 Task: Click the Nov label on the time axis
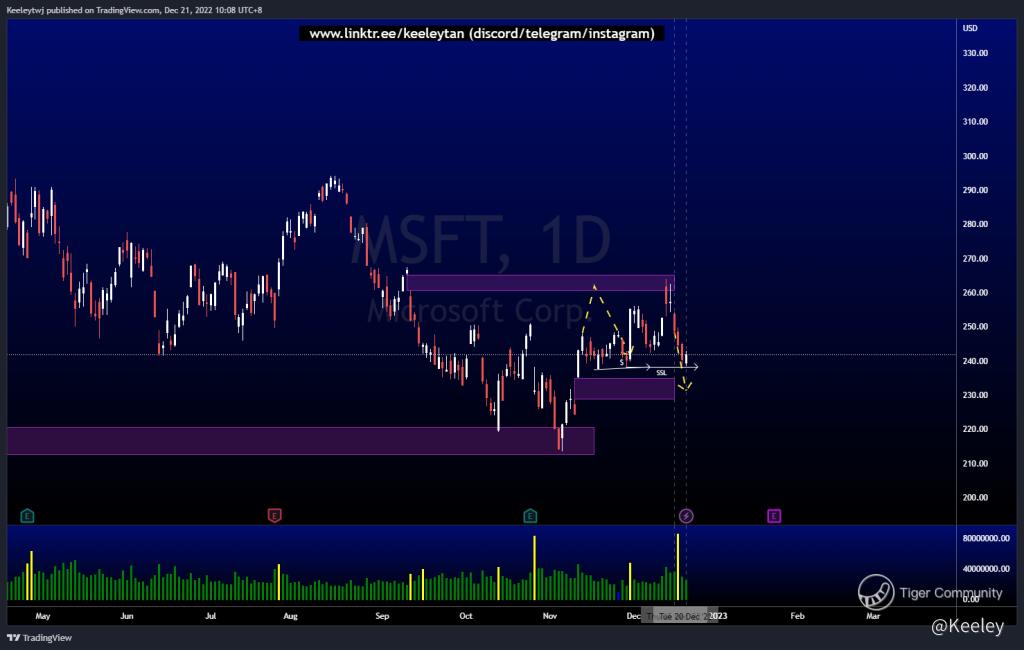(549, 616)
